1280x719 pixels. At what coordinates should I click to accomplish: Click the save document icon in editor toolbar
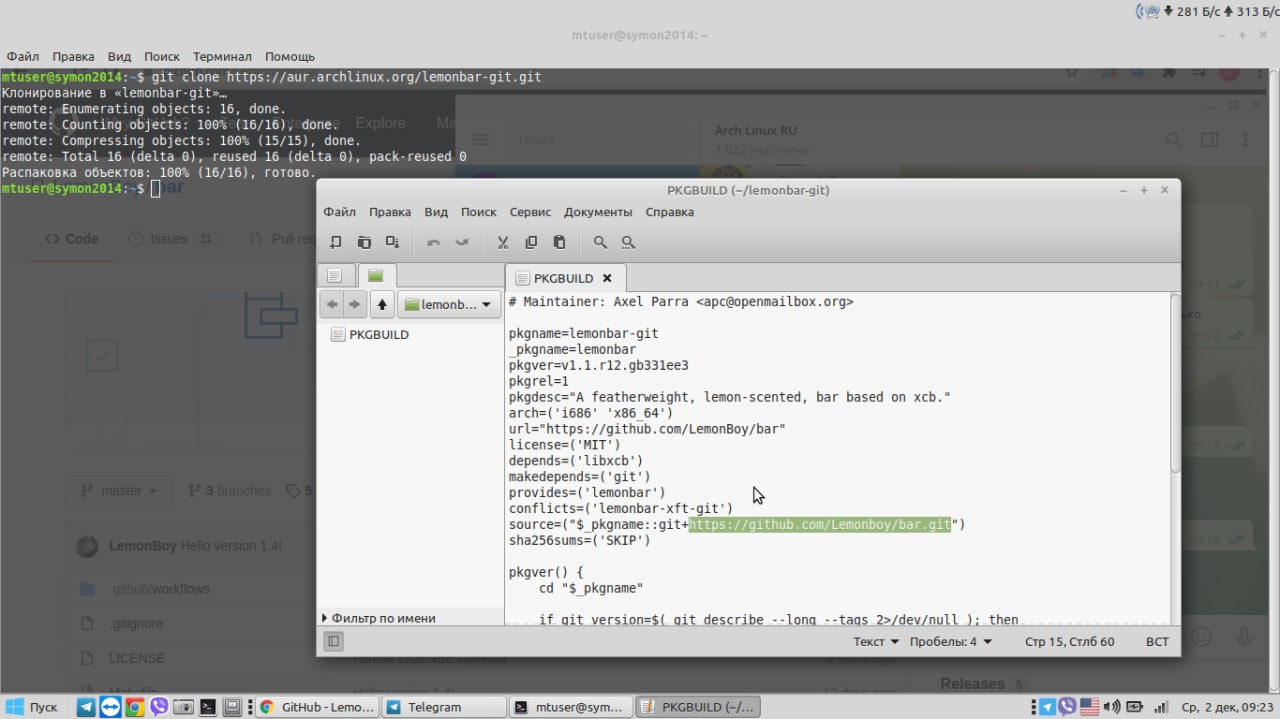tap(393, 242)
